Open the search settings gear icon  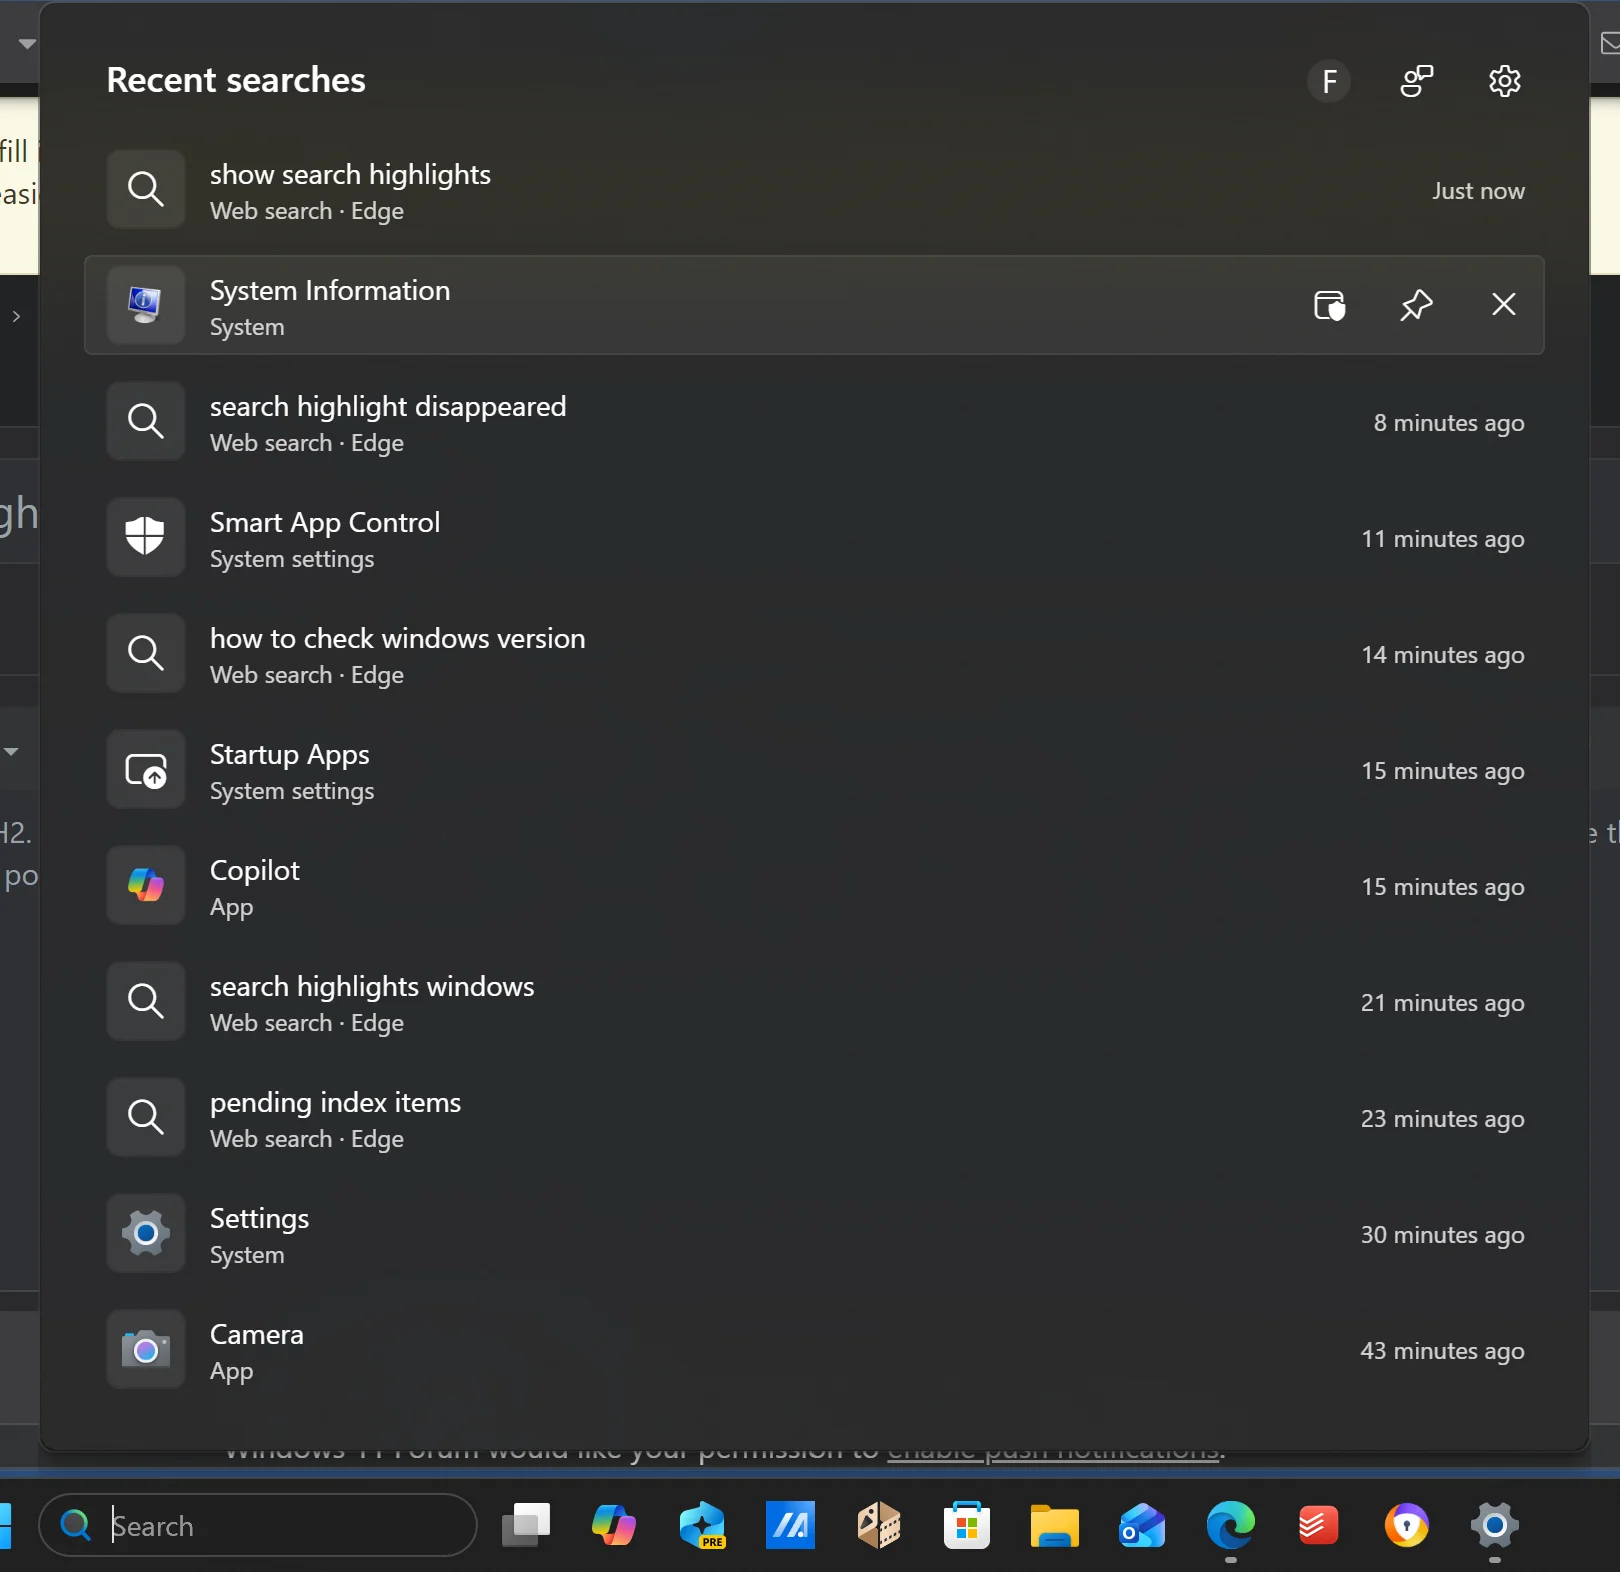1504,81
